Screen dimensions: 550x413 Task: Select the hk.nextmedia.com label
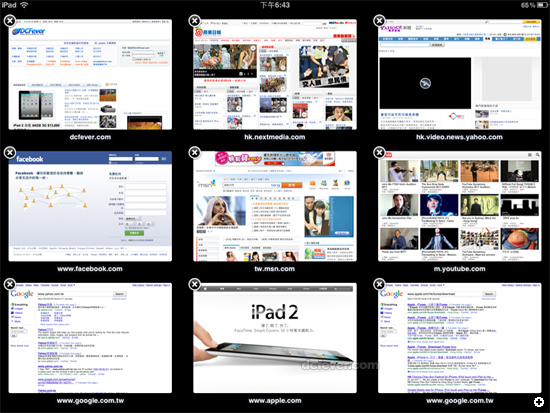coord(275,137)
